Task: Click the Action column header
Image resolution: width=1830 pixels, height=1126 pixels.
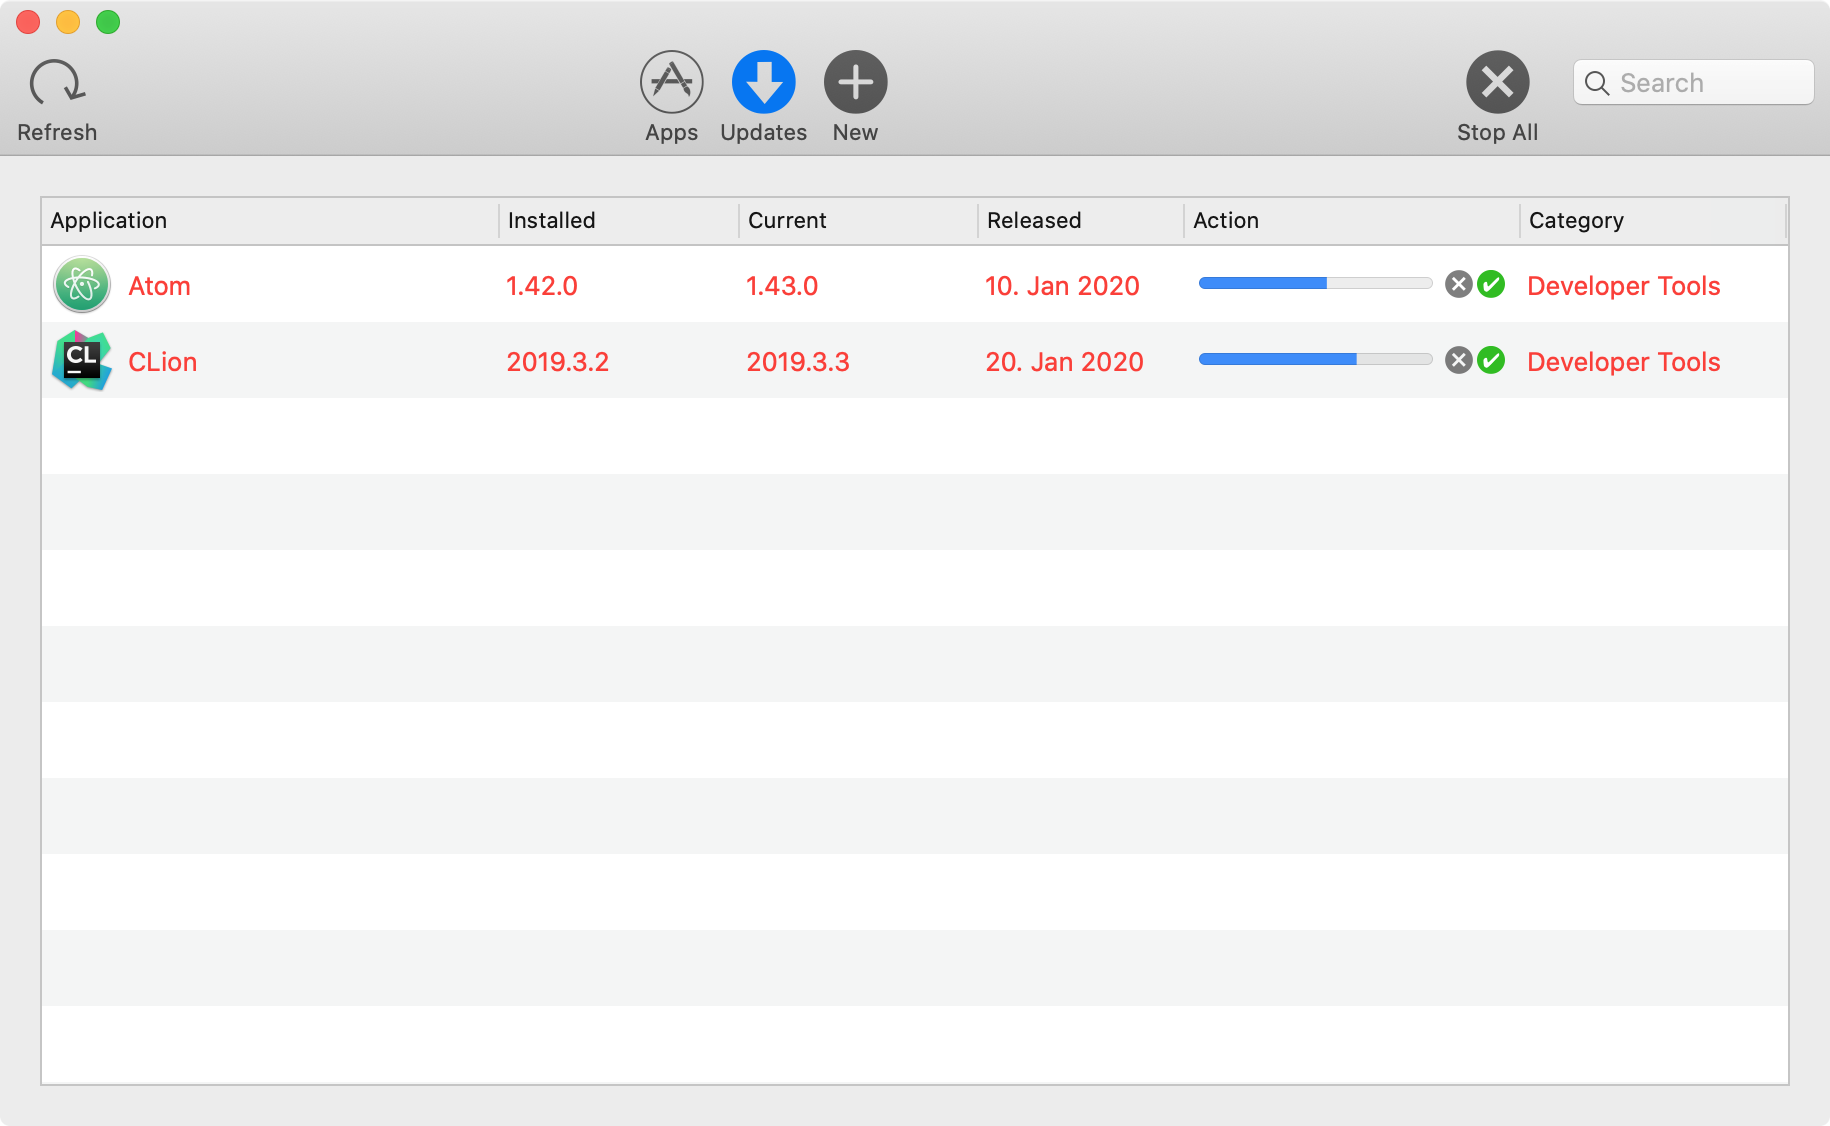Action: 1352,220
